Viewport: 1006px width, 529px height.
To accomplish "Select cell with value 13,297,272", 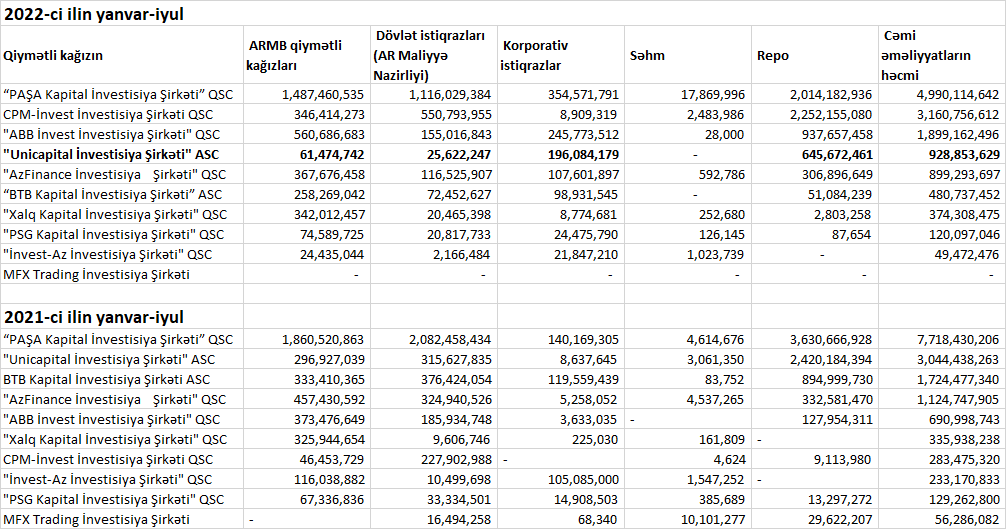I will [815, 499].
